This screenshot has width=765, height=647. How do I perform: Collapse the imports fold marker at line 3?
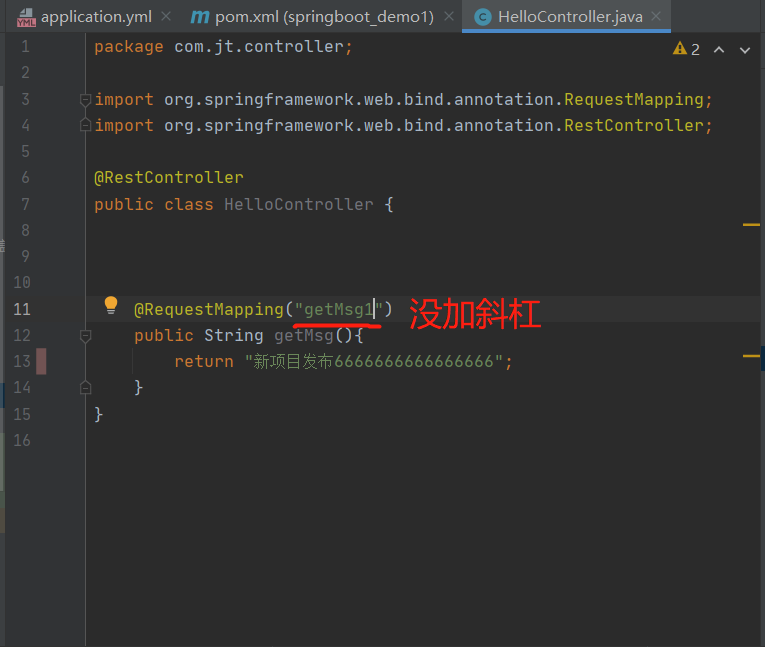(x=85, y=100)
